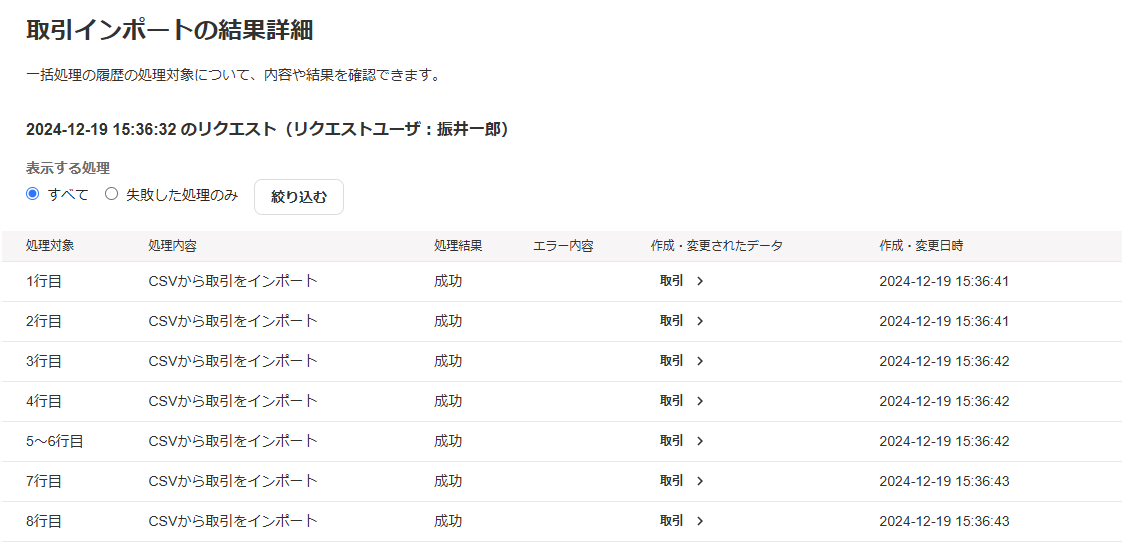Open the 取引 link in the 5〜6行目 row

click(x=682, y=441)
